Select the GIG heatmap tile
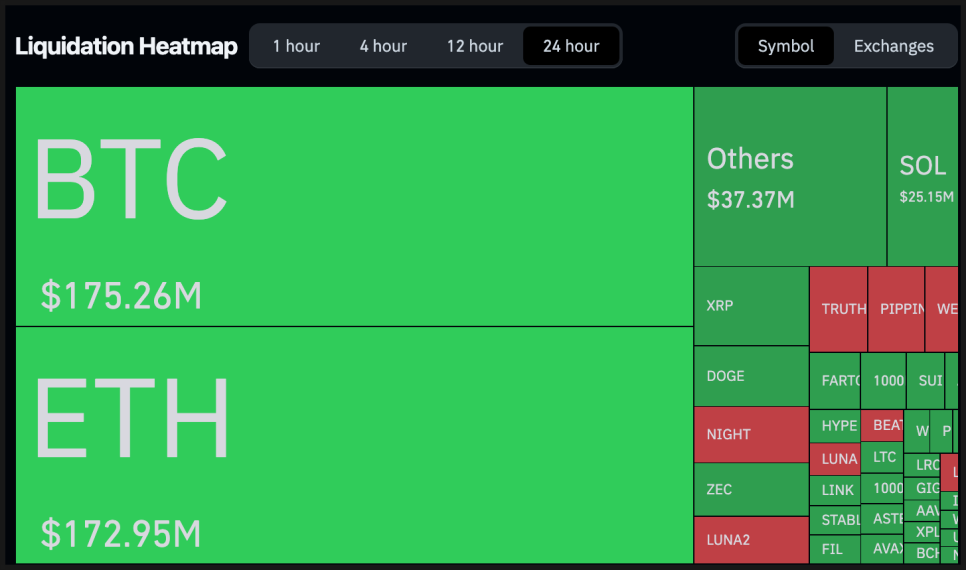This screenshot has width=966, height=570. (x=922, y=488)
